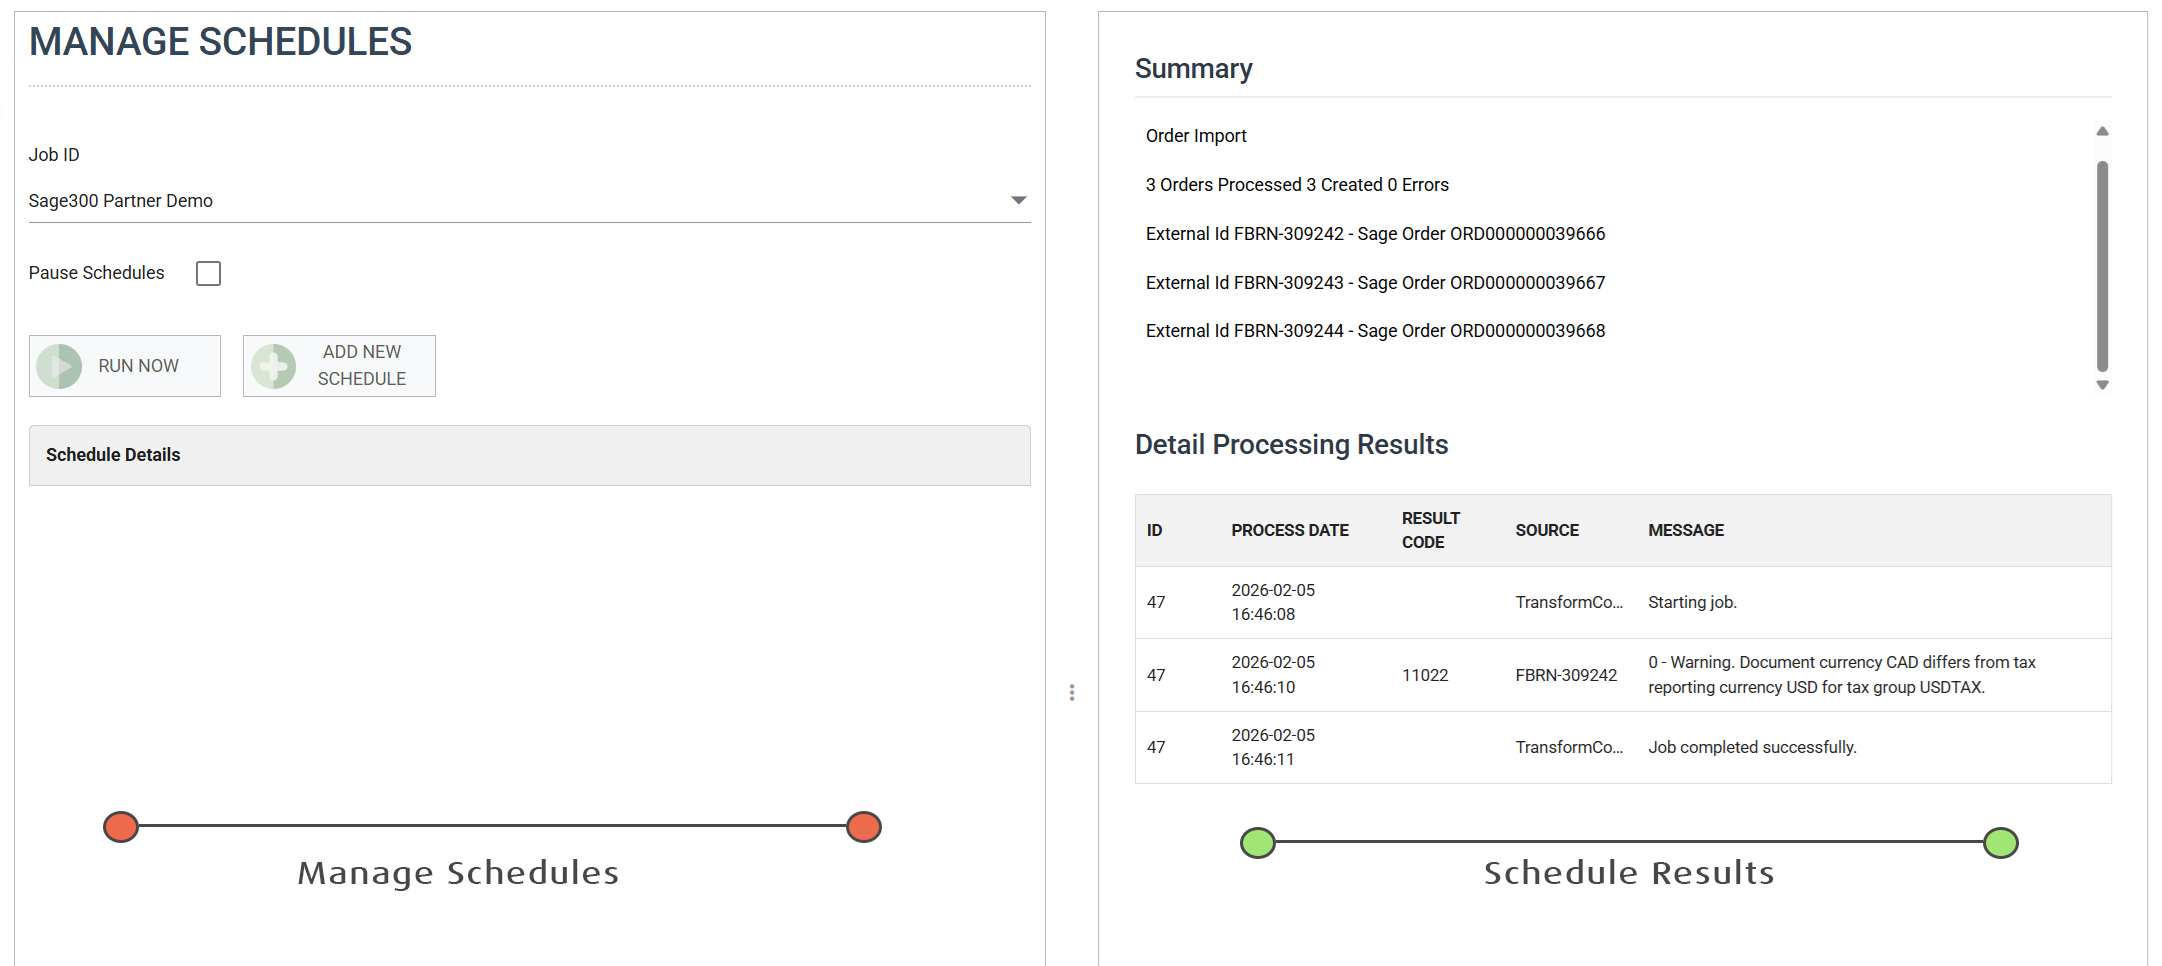Select the row with result code 11022
The width and height of the screenshot is (2162, 966).
tap(1622, 675)
